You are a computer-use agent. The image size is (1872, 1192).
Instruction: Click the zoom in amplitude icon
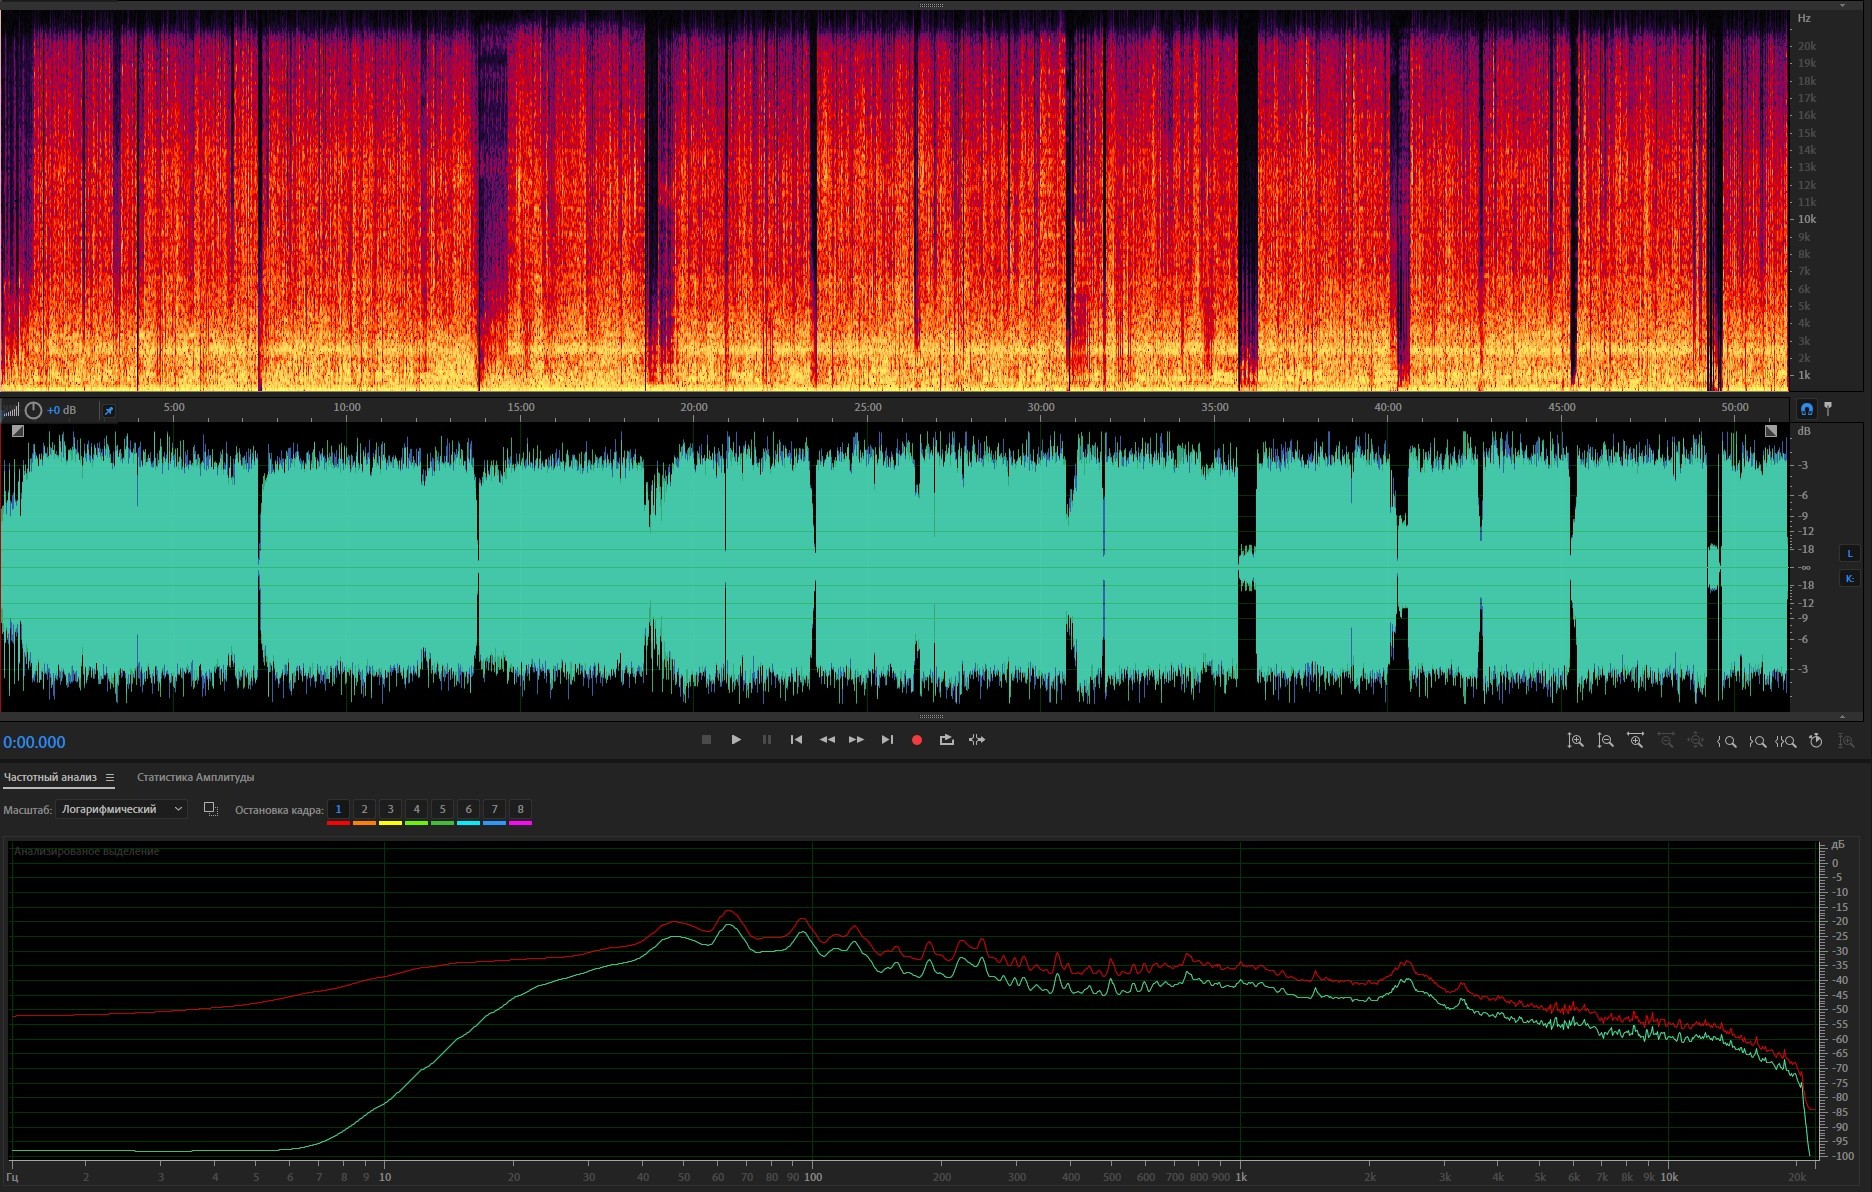pyautogui.click(x=1575, y=741)
